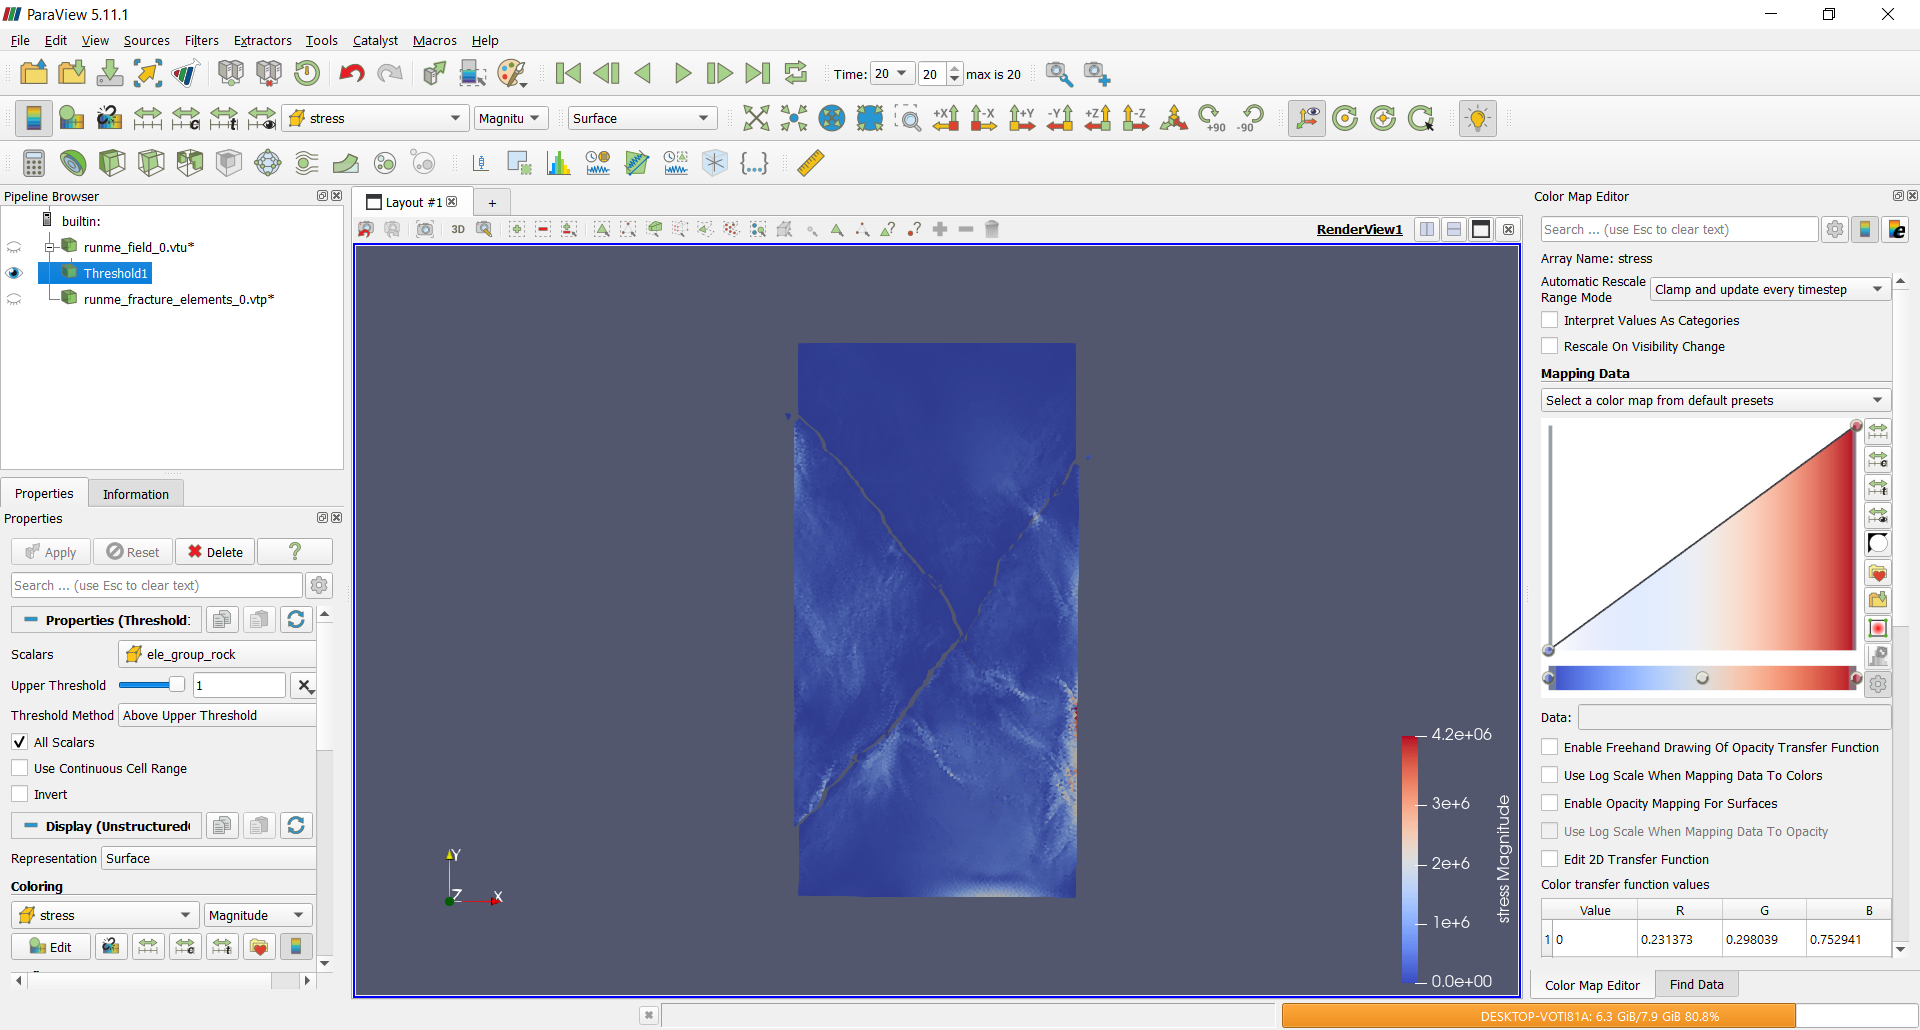Click the Delete button
1920x1030 pixels.
pyautogui.click(x=215, y=552)
